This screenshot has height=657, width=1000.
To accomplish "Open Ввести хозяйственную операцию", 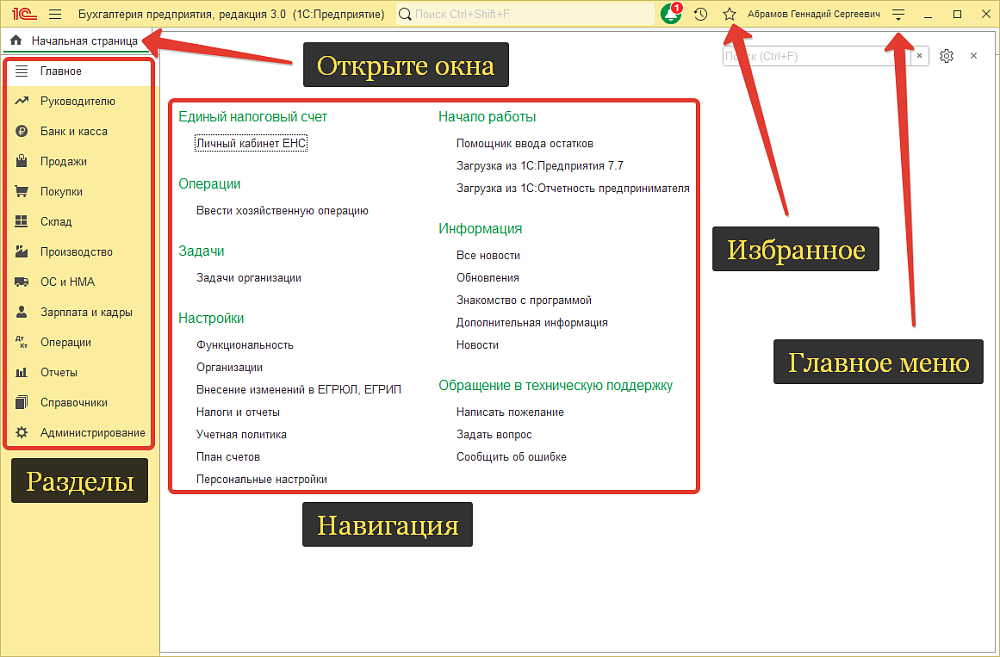I will (282, 210).
